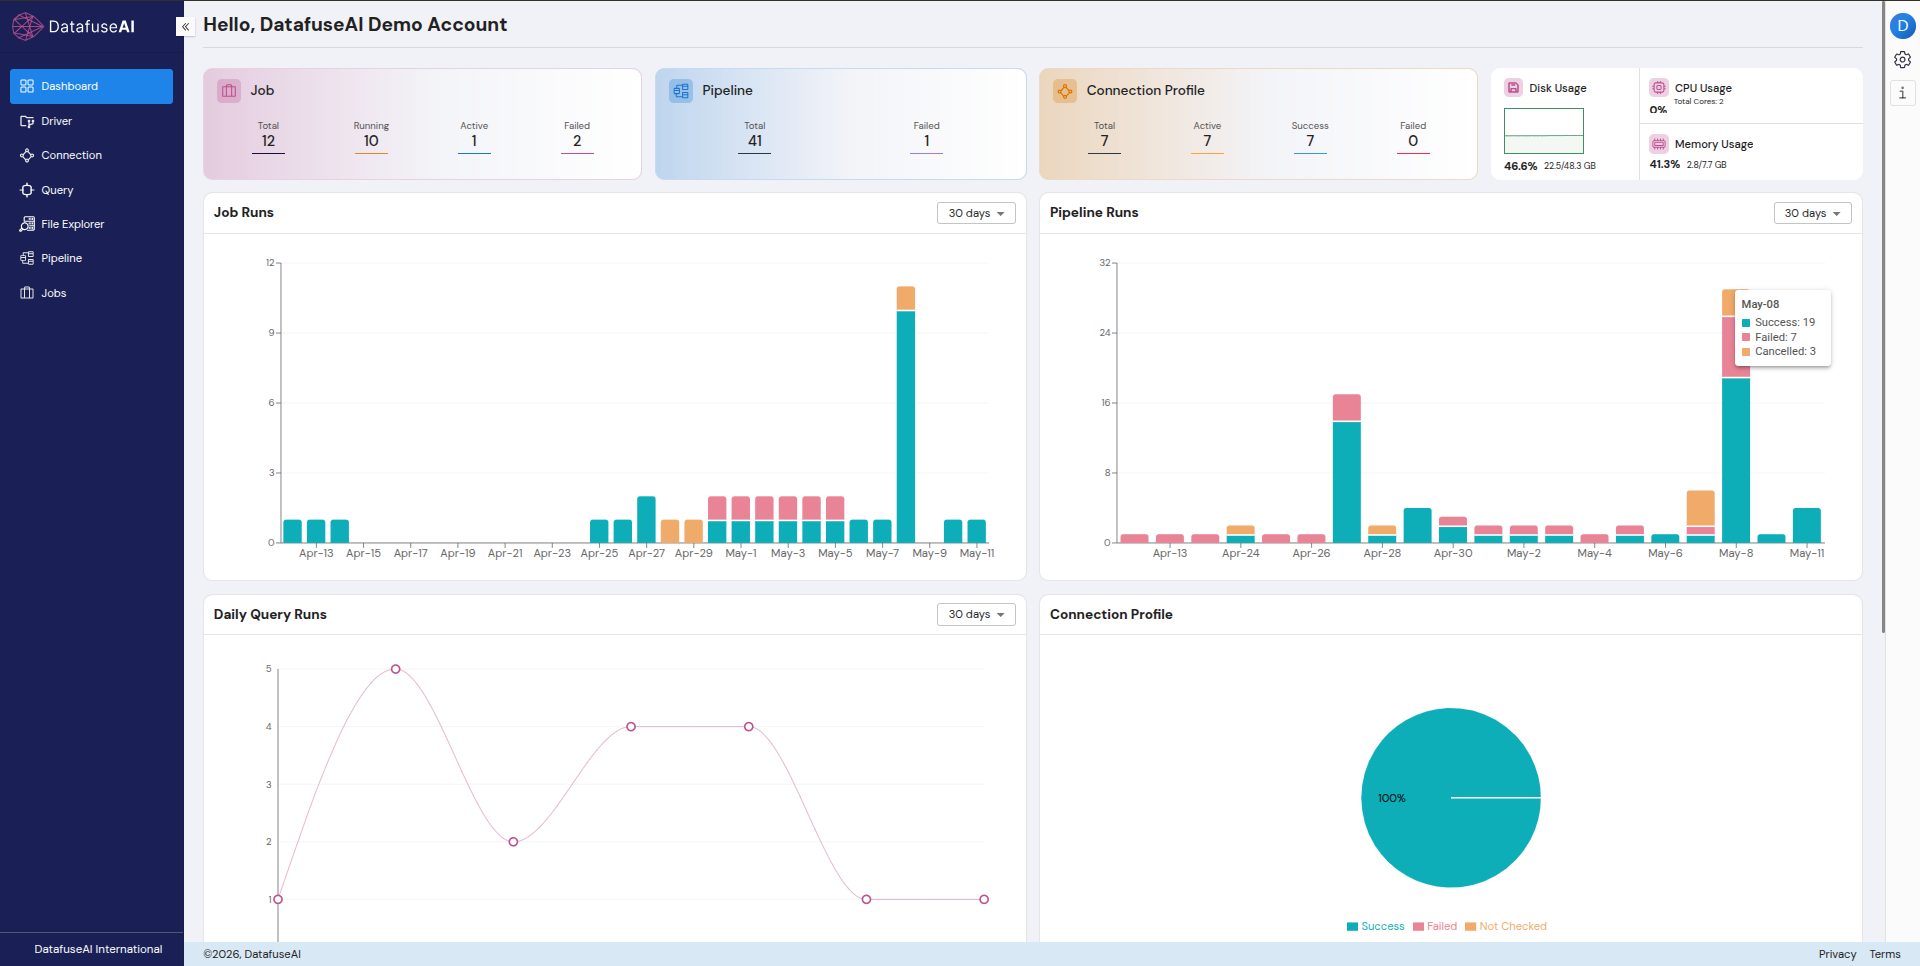This screenshot has height=966, width=1920.
Task: Collapse the sidebar with the double-chevron
Action: click(185, 27)
